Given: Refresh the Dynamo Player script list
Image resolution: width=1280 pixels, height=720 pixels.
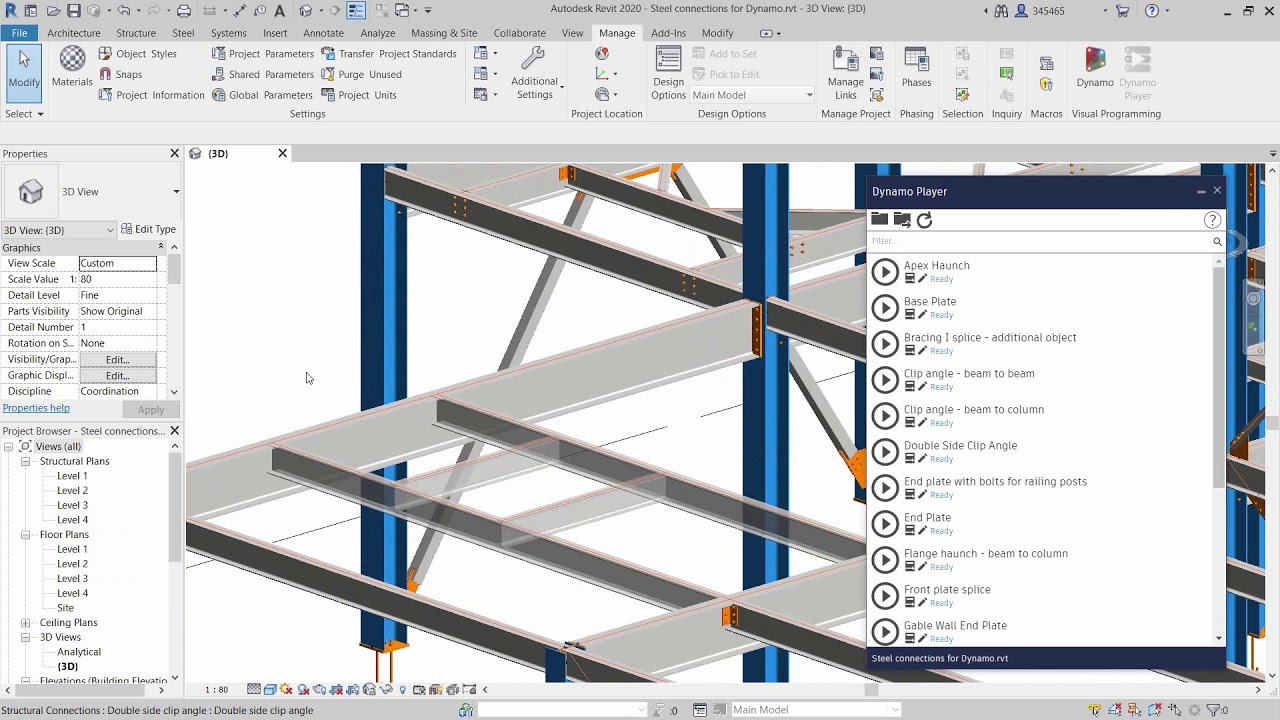Looking at the screenshot, I should click(x=924, y=220).
